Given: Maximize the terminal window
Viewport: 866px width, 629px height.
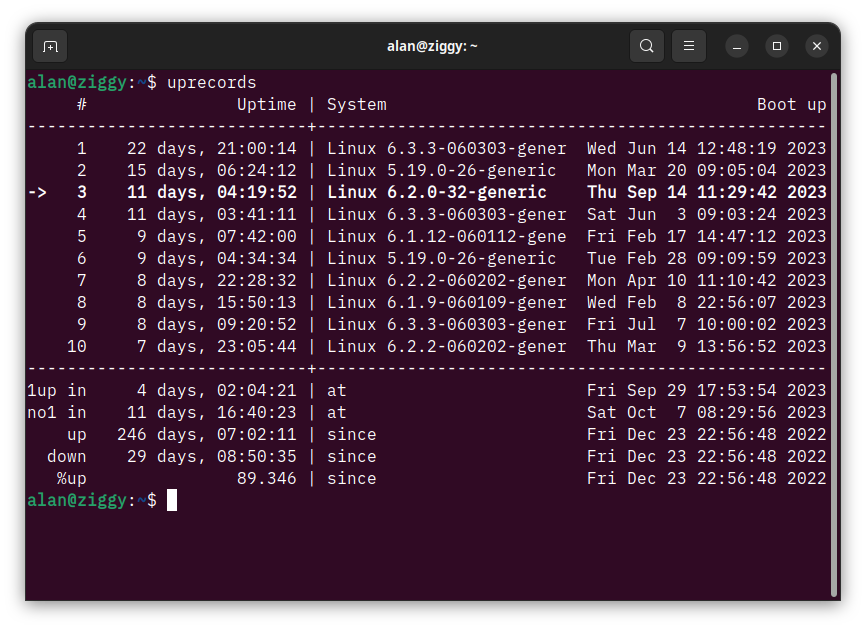Looking at the screenshot, I should [777, 46].
